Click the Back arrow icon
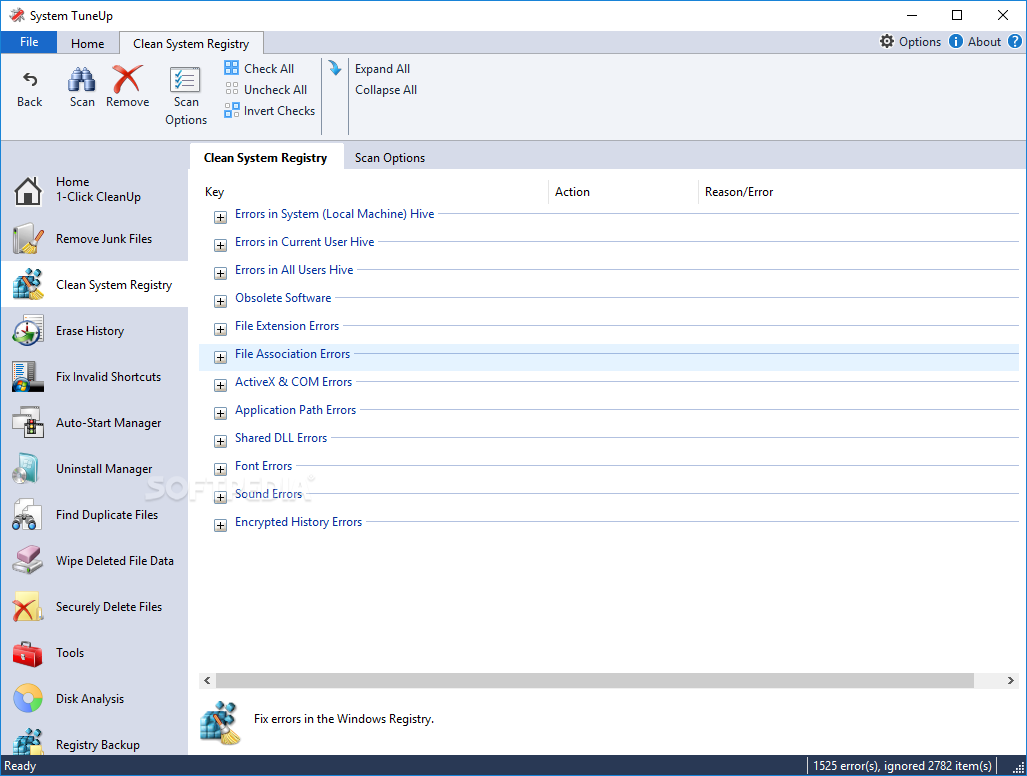 (x=29, y=79)
